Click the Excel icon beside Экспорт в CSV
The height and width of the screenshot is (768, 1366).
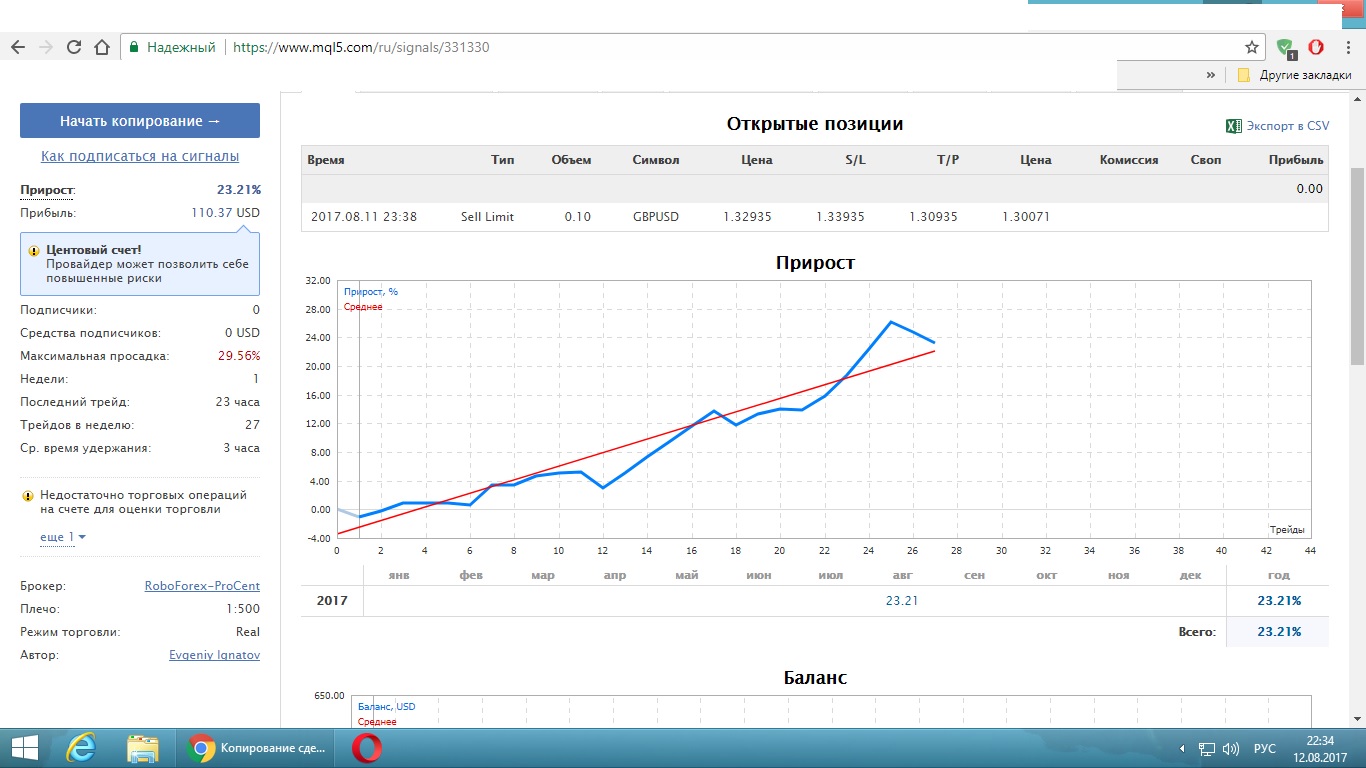pos(1233,126)
